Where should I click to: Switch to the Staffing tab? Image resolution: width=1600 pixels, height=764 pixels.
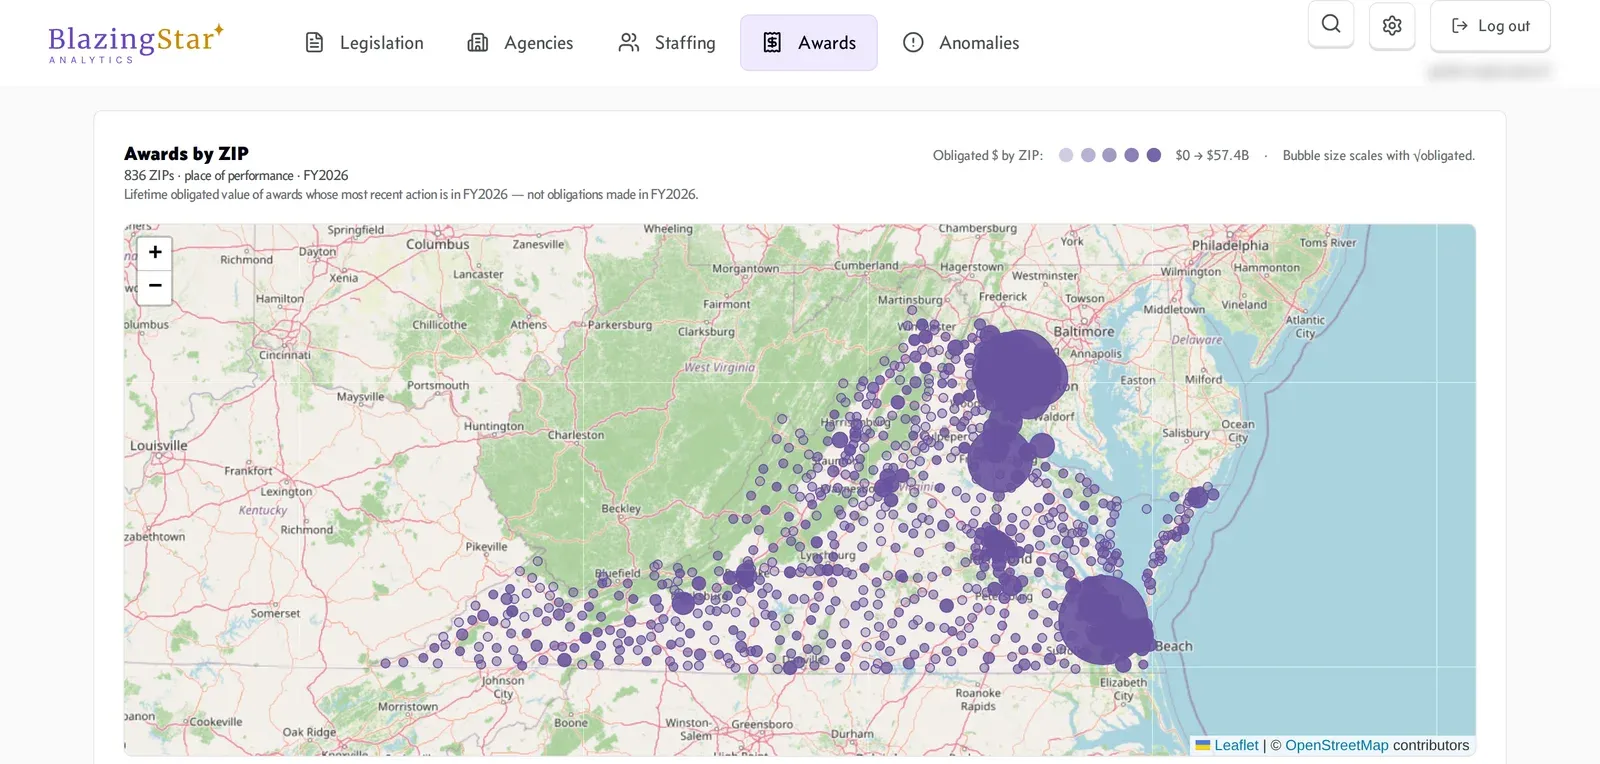pos(667,43)
